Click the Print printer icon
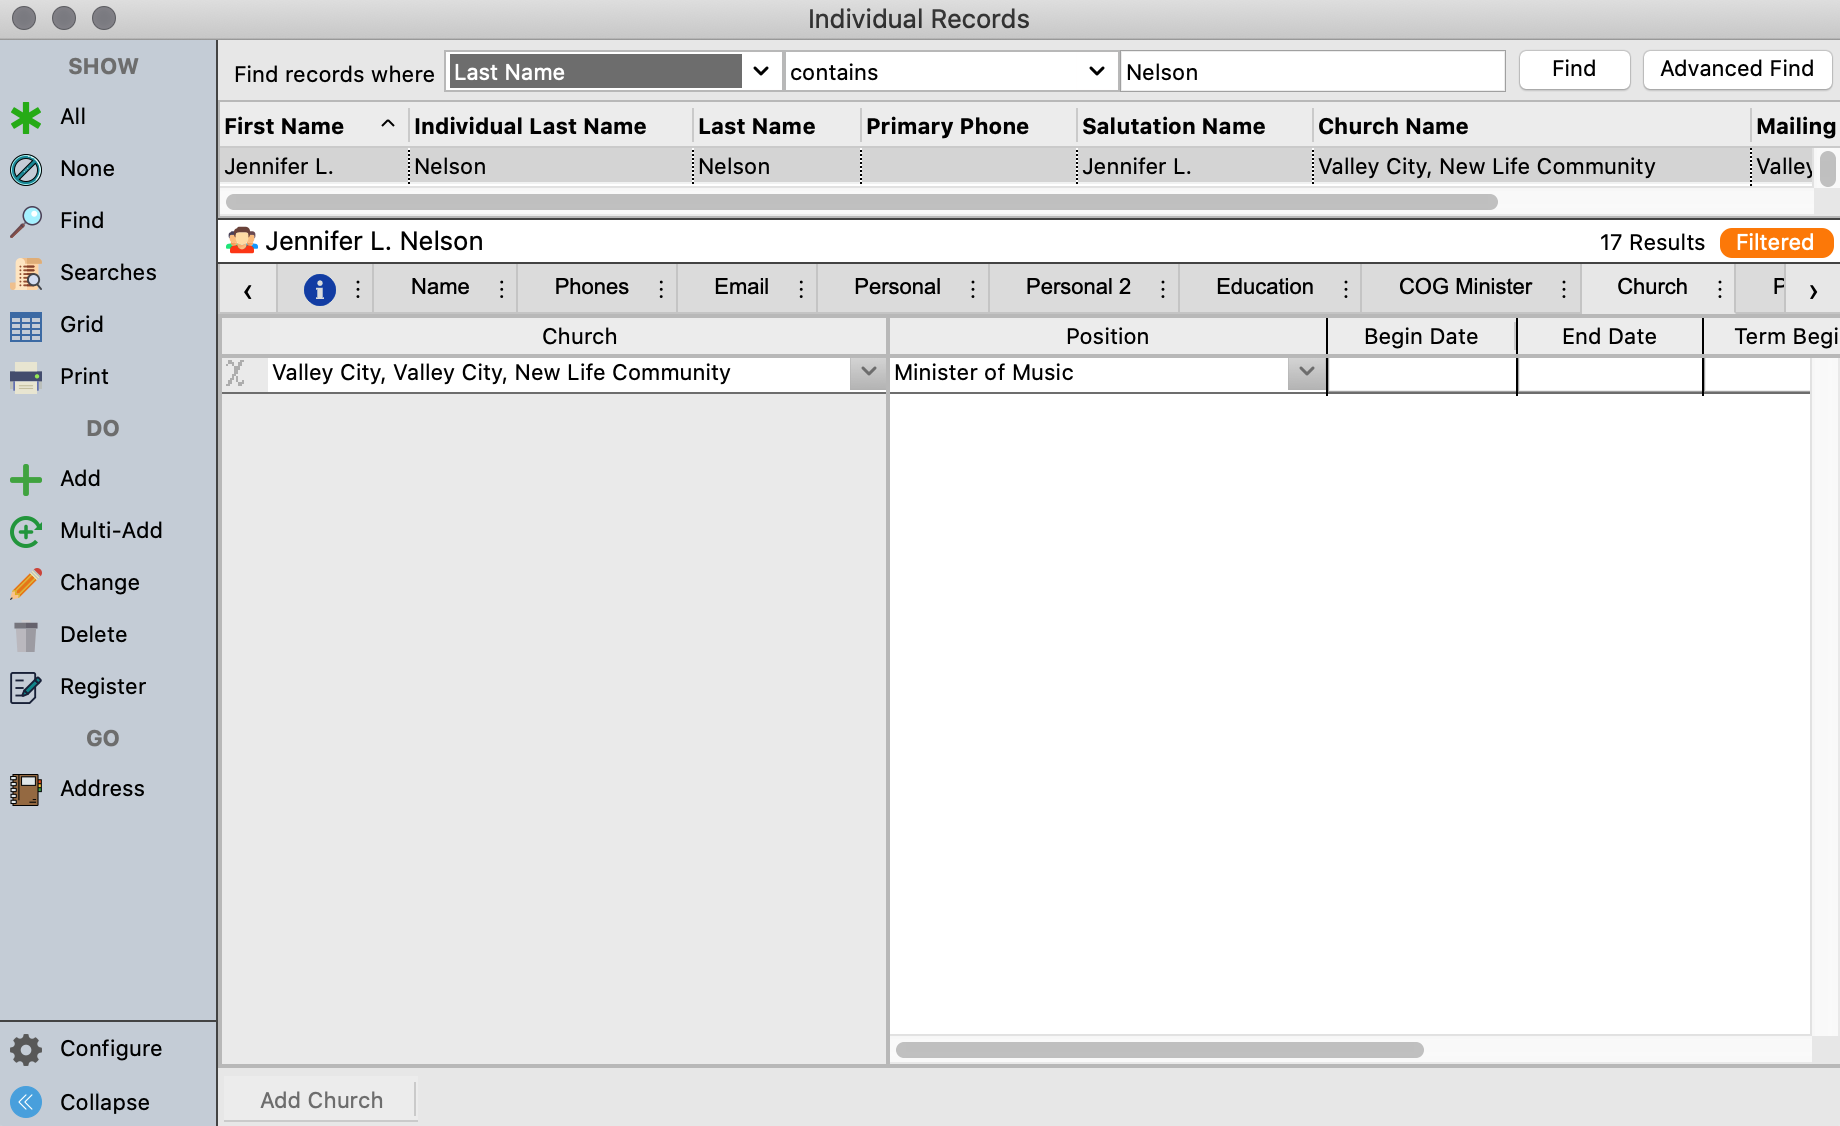 (x=26, y=377)
